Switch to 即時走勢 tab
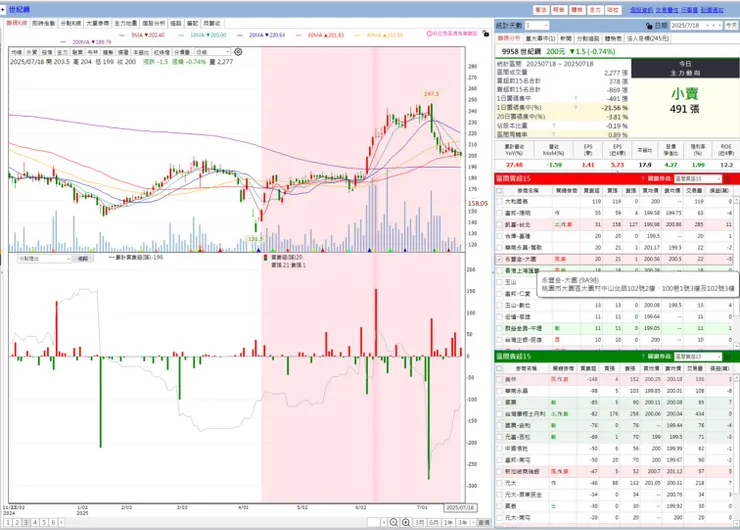Screen dimensions: 740x530 44,23
